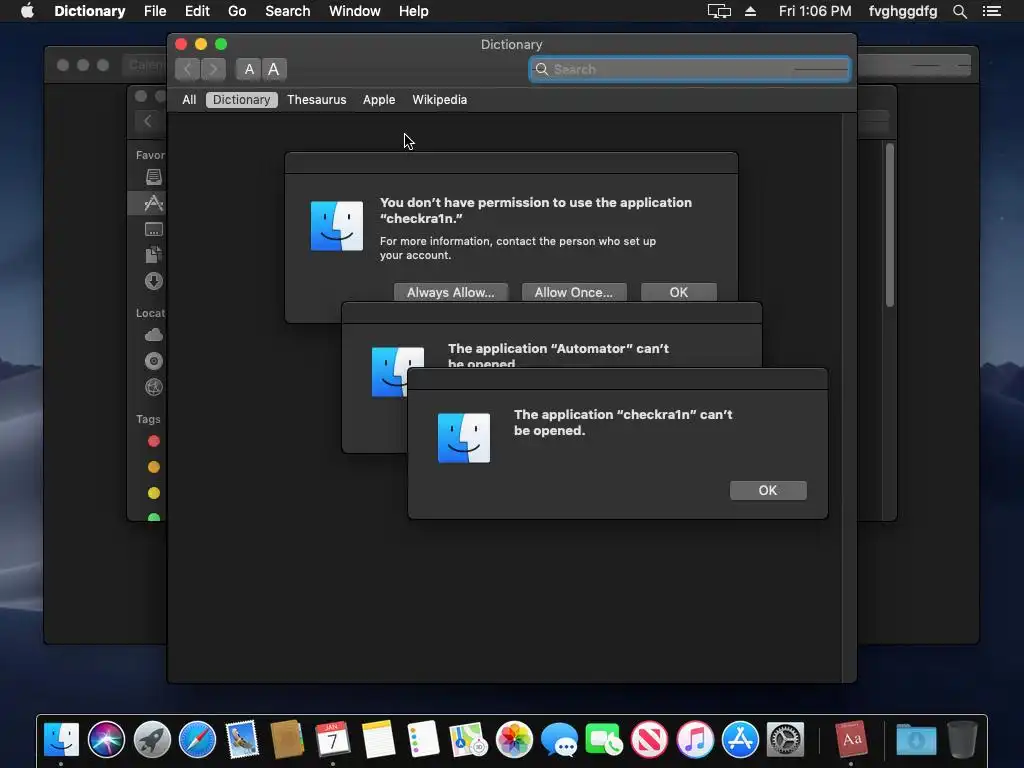Open Messages icon in Dock
This screenshot has height=768, width=1024.
(559, 739)
